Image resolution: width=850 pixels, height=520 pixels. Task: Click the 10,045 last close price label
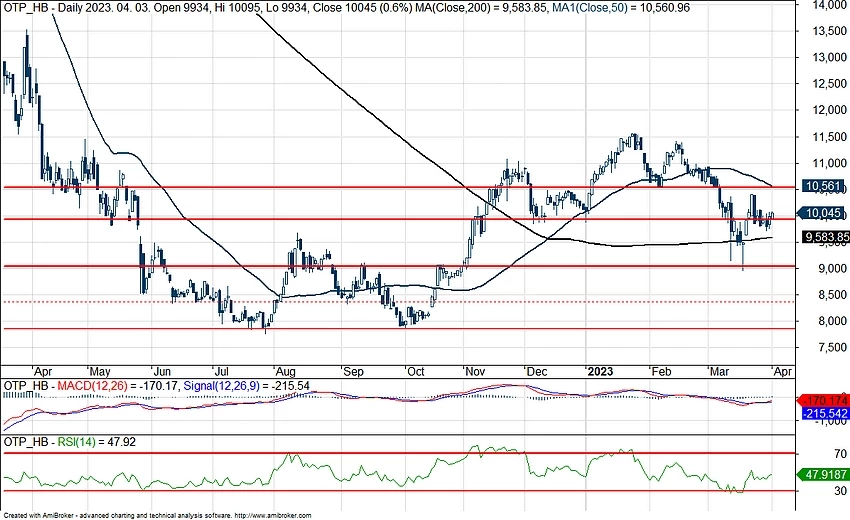[822, 213]
